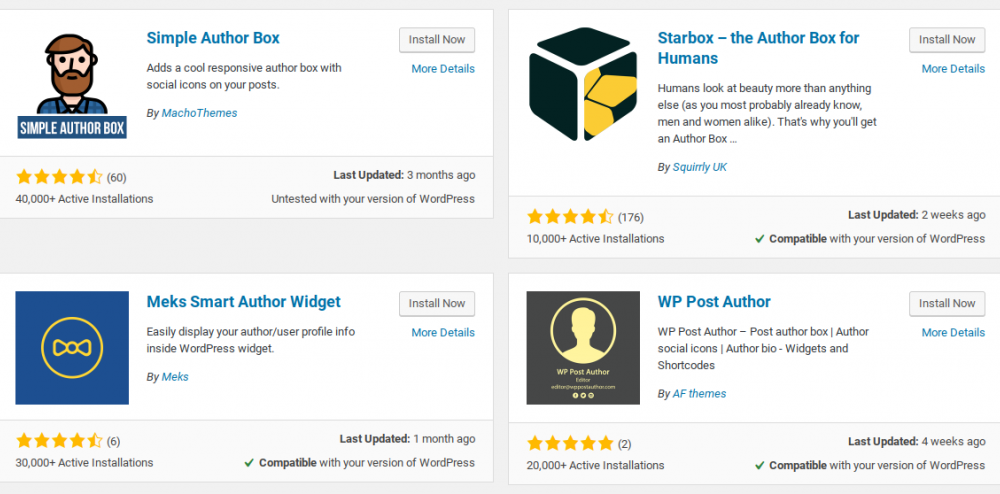Show More Details for Meks Smart Author Widget

pos(443,332)
